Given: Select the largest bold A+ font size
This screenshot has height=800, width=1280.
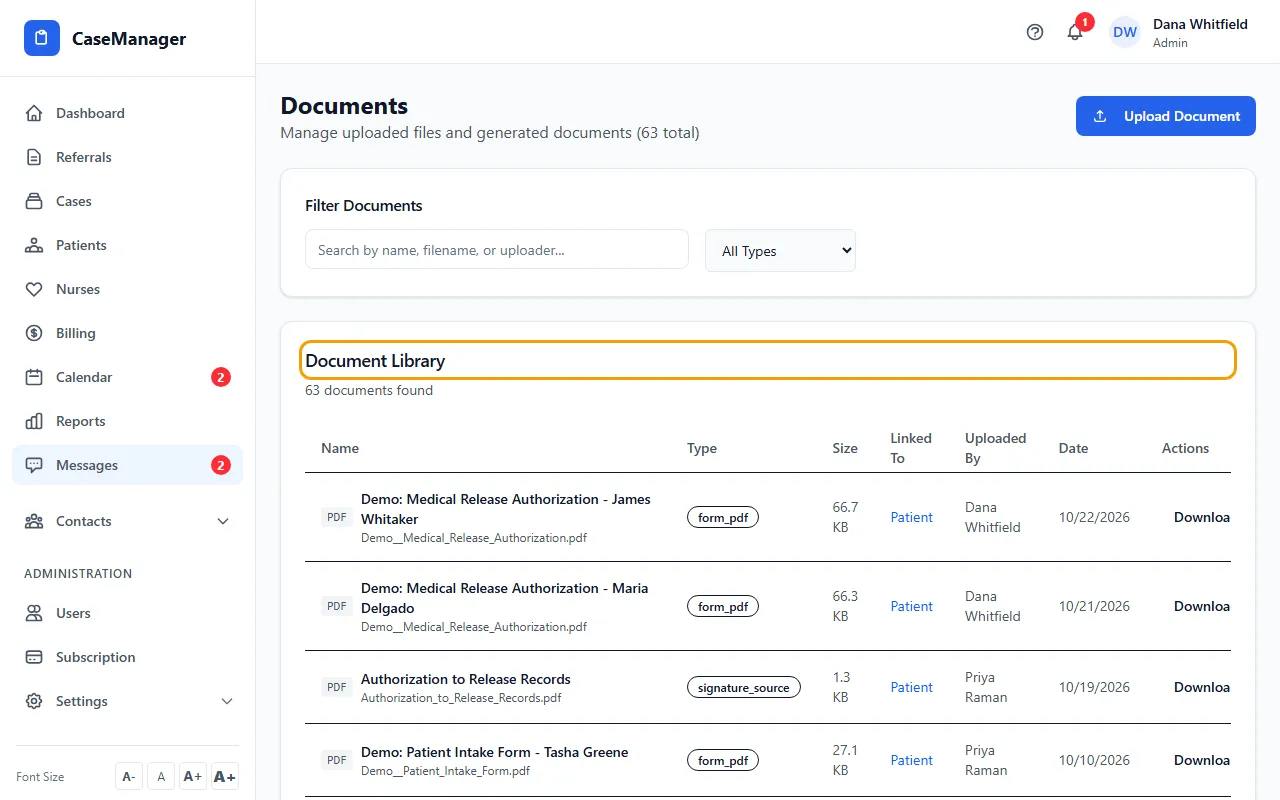Looking at the screenshot, I should pyautogui.click(x=225, y=776).
